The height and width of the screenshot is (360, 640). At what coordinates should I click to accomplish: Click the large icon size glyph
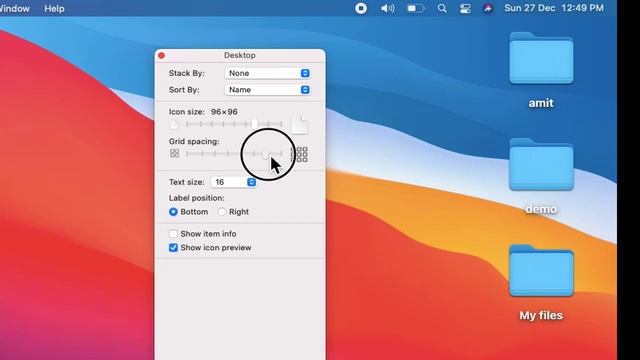[x=300, y=124]
